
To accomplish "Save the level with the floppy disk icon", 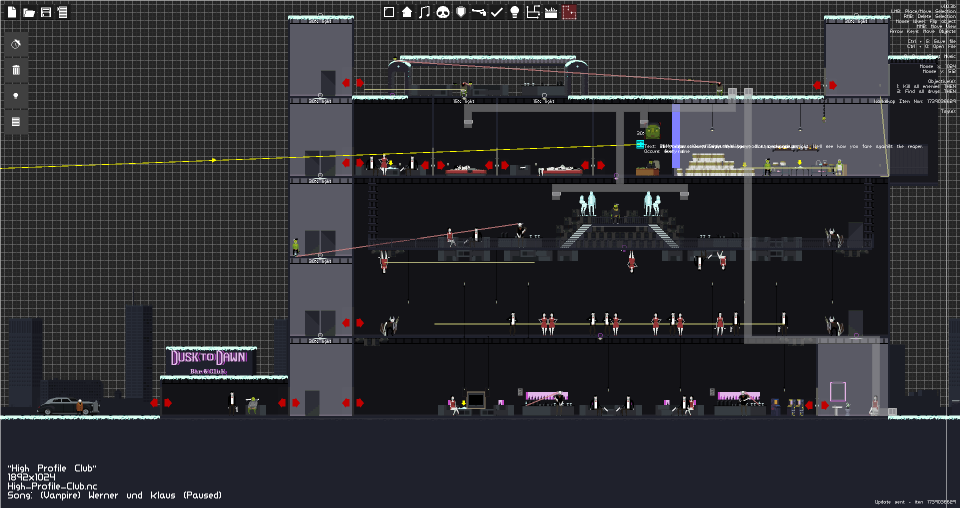I will (46, 12).
